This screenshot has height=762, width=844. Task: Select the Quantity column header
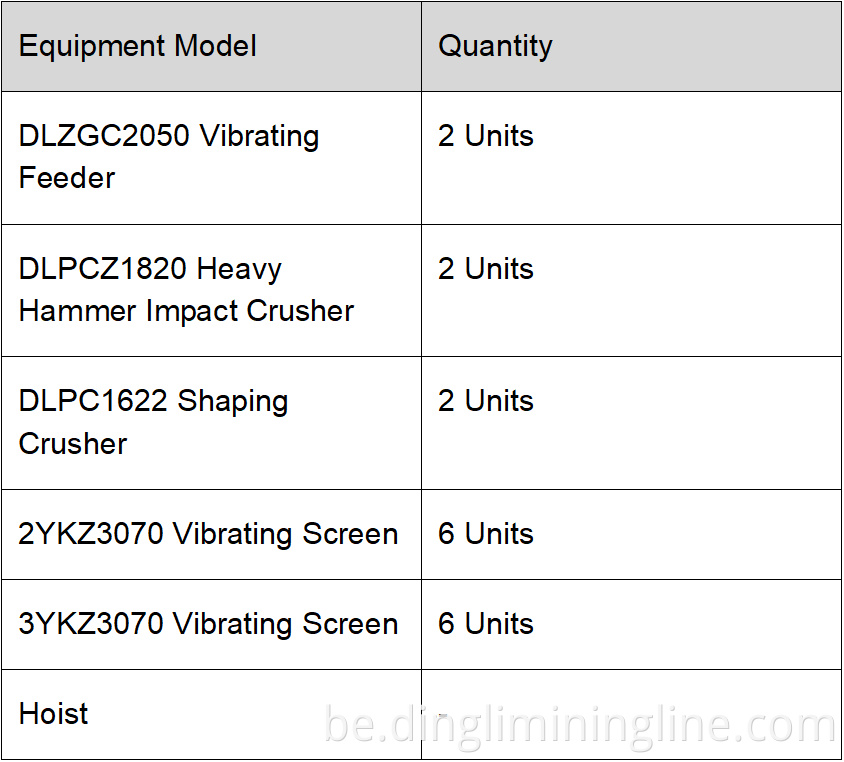tap(495, 46)
